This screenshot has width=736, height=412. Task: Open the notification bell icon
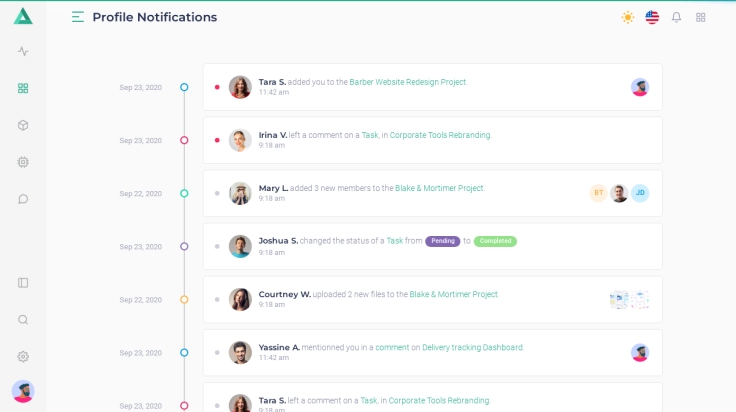676,17
